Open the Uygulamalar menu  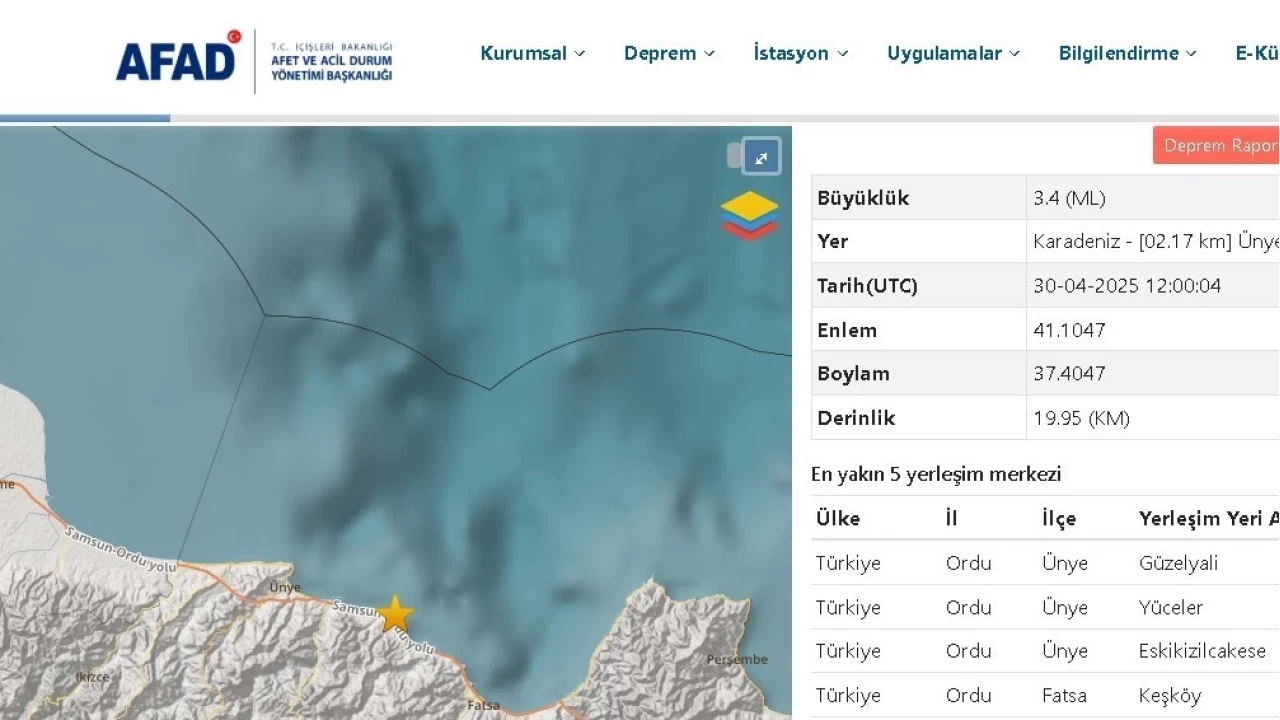(x=953, y=54)
